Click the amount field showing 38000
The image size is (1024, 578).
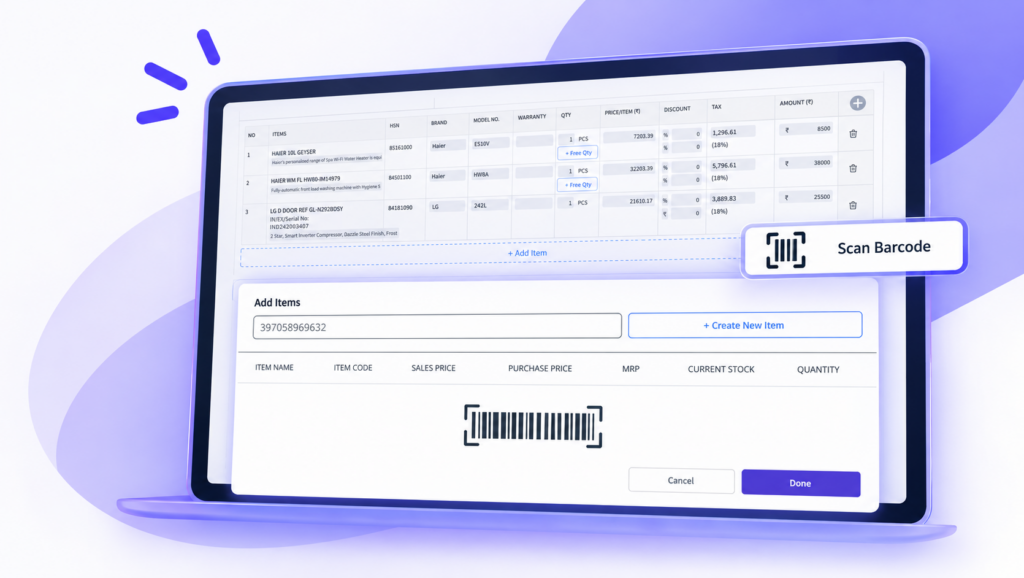[x=807, y=163]
